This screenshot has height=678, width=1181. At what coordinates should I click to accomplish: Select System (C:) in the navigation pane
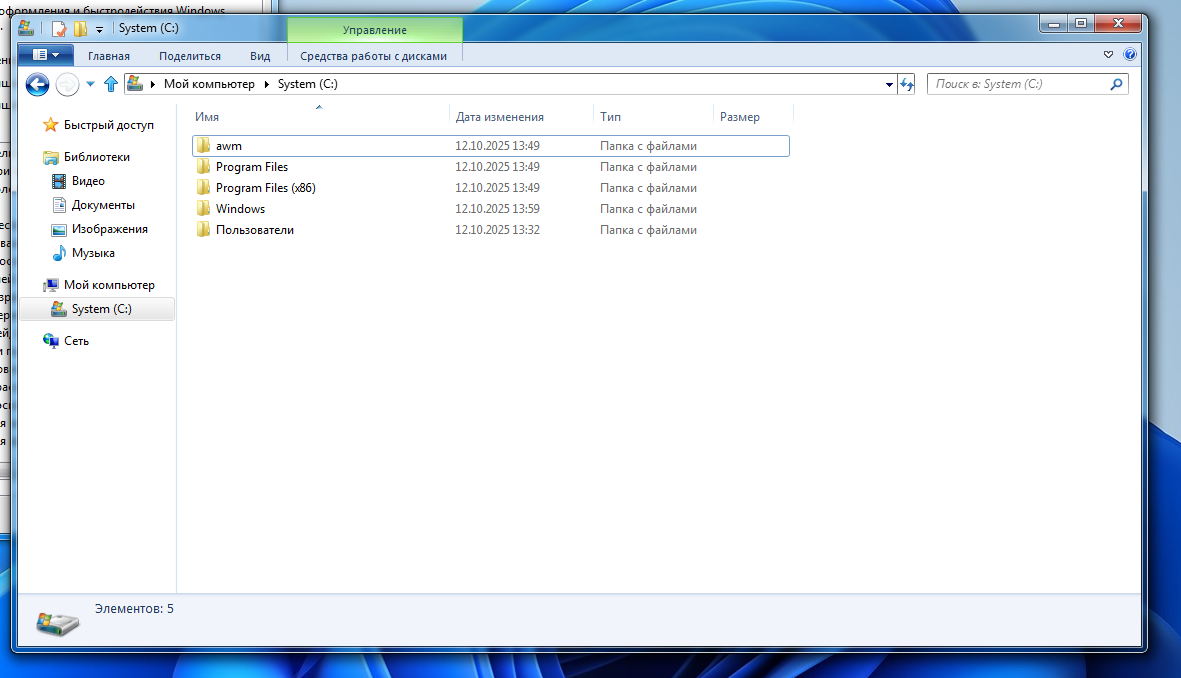(101, 309)
